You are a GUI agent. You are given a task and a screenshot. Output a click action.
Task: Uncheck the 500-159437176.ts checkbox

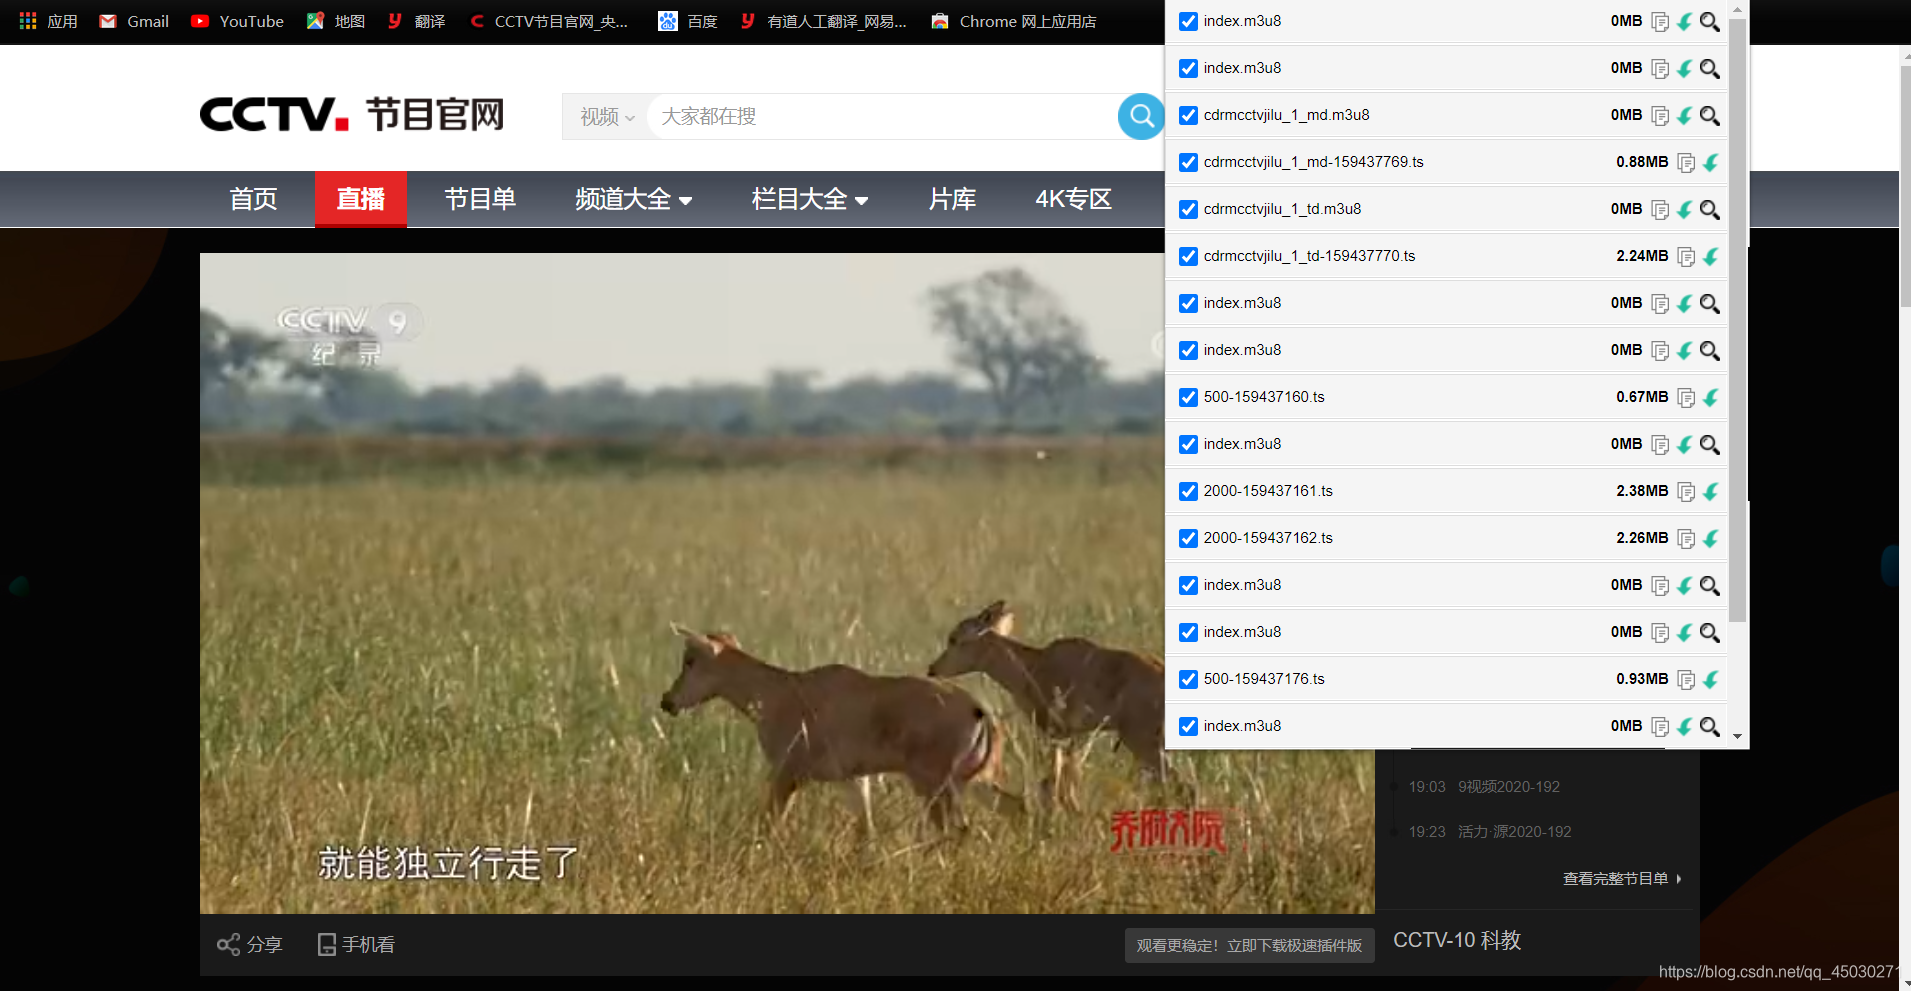(1187, 679)
